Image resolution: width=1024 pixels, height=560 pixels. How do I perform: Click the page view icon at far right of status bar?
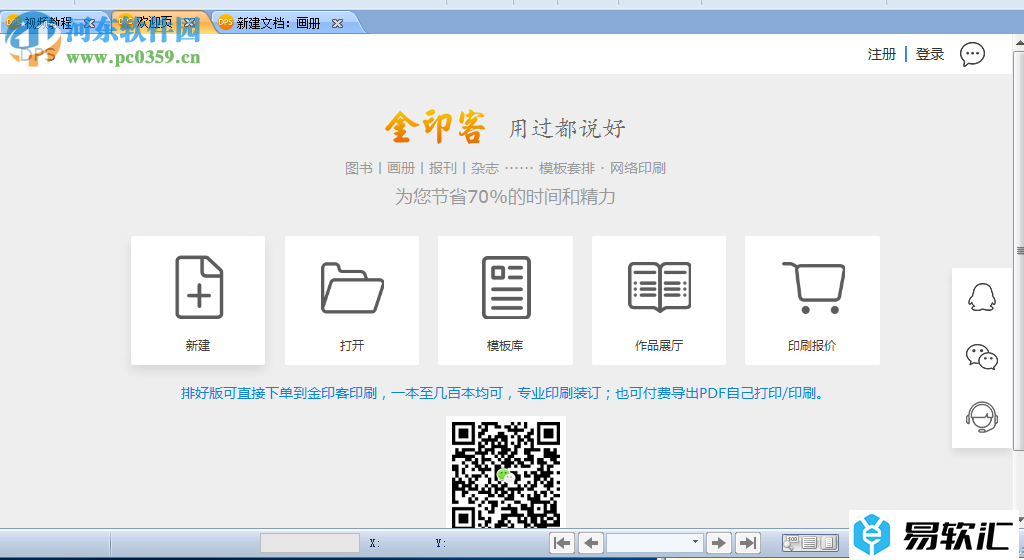click(829, 543)
